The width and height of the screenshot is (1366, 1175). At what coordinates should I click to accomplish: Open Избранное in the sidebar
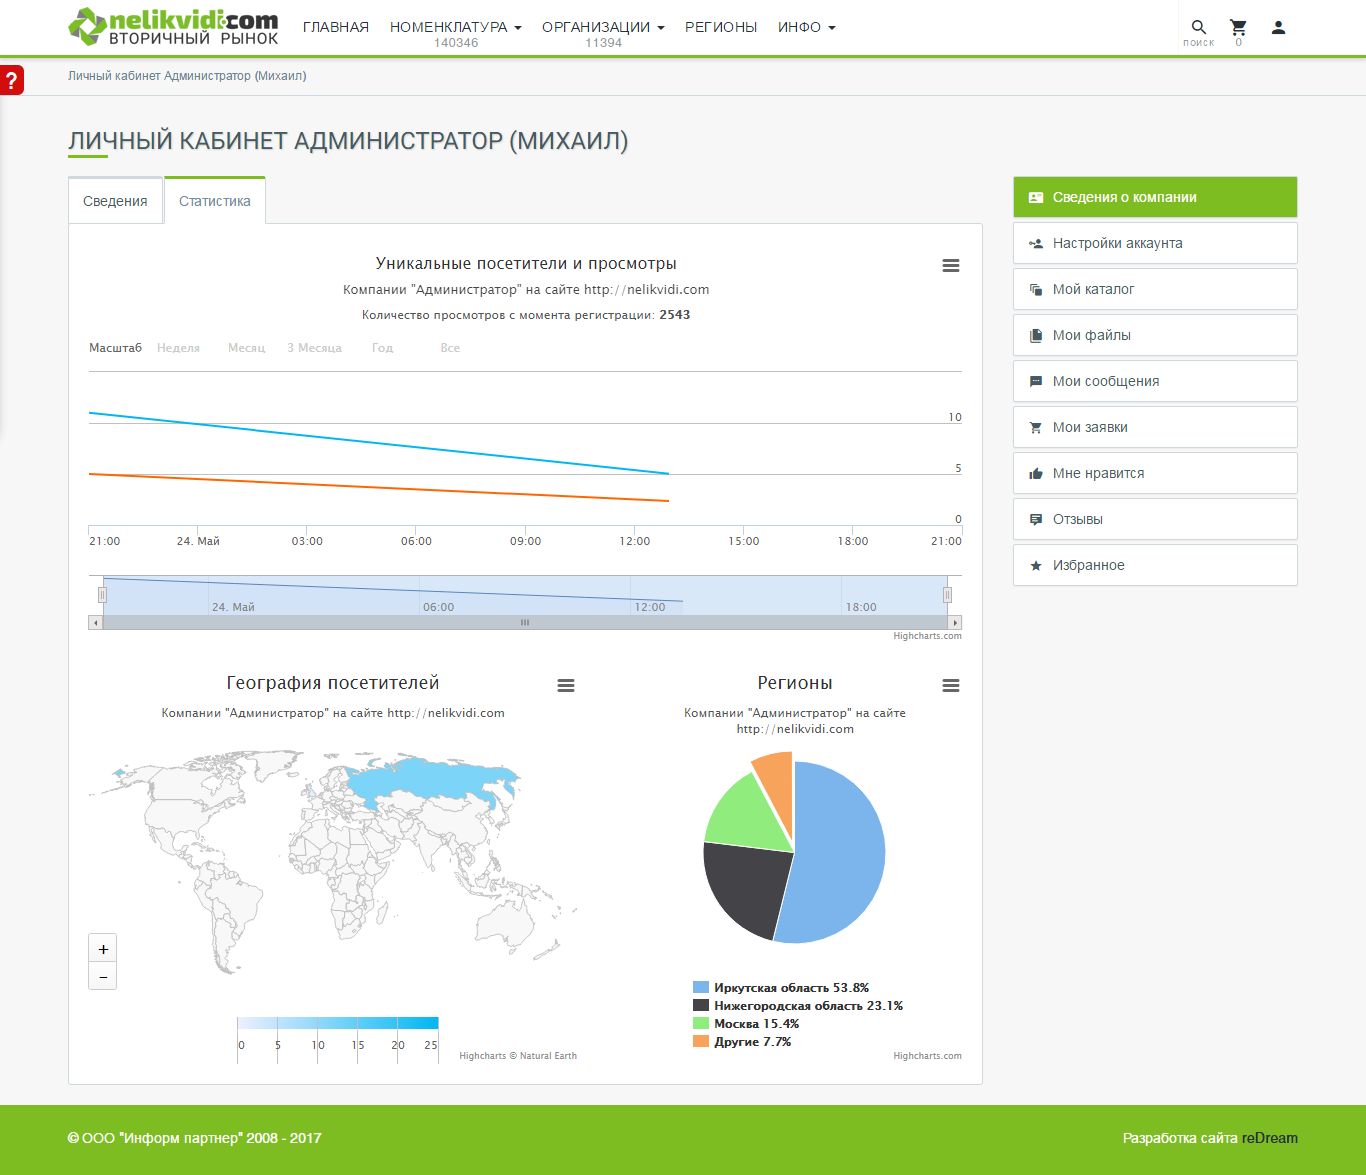tap(1155, 565)
